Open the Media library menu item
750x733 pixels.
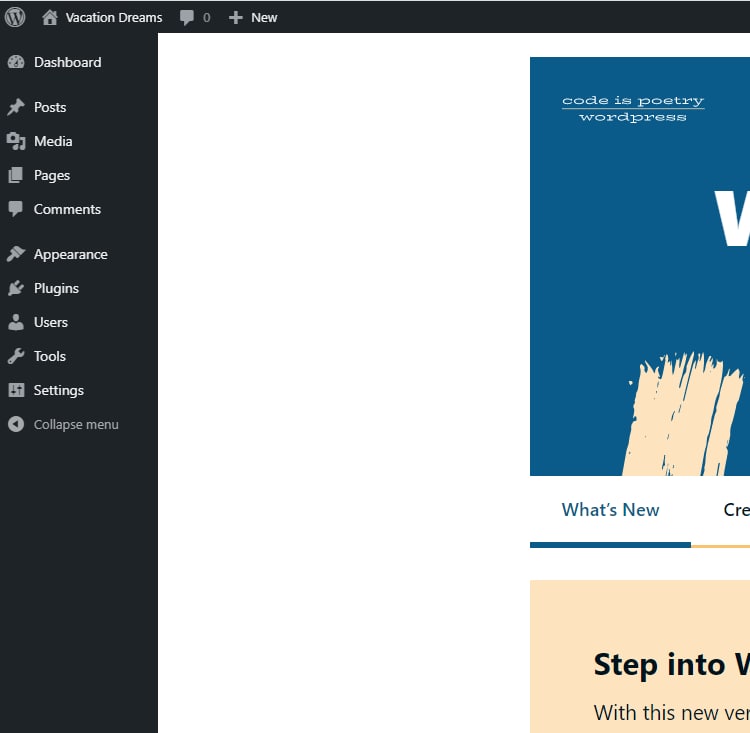53,141
